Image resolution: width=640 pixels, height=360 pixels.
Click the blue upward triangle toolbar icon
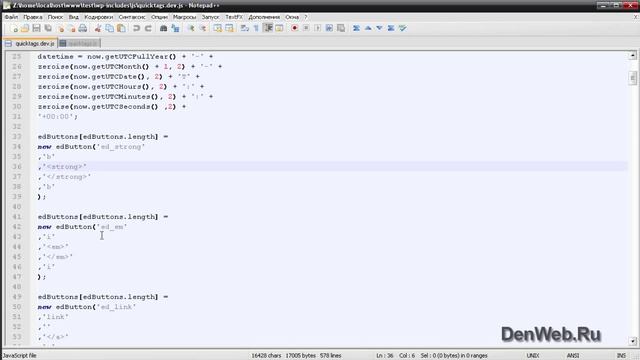368,28
